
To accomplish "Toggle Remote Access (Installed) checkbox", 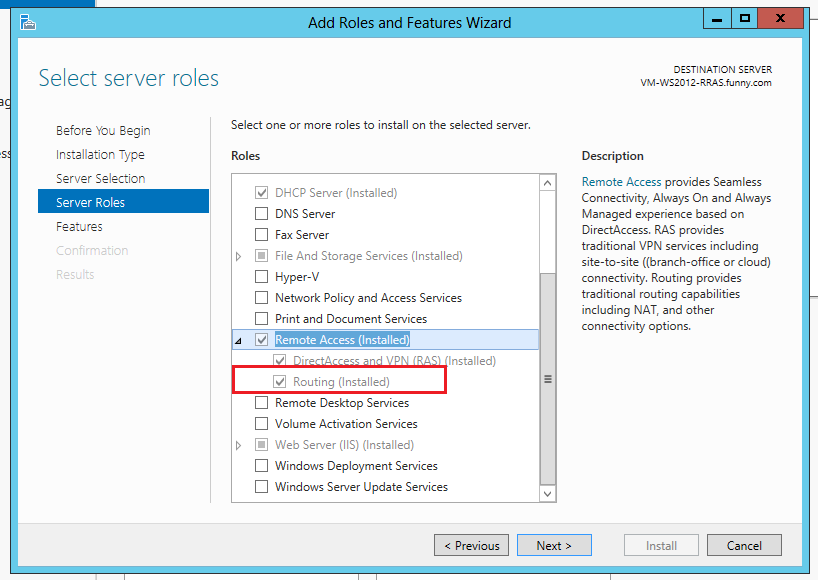I will pyautogui.click(x=261, y=340).
